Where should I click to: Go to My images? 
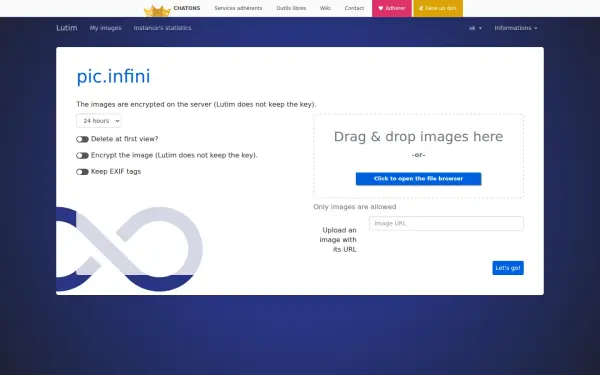106,28
